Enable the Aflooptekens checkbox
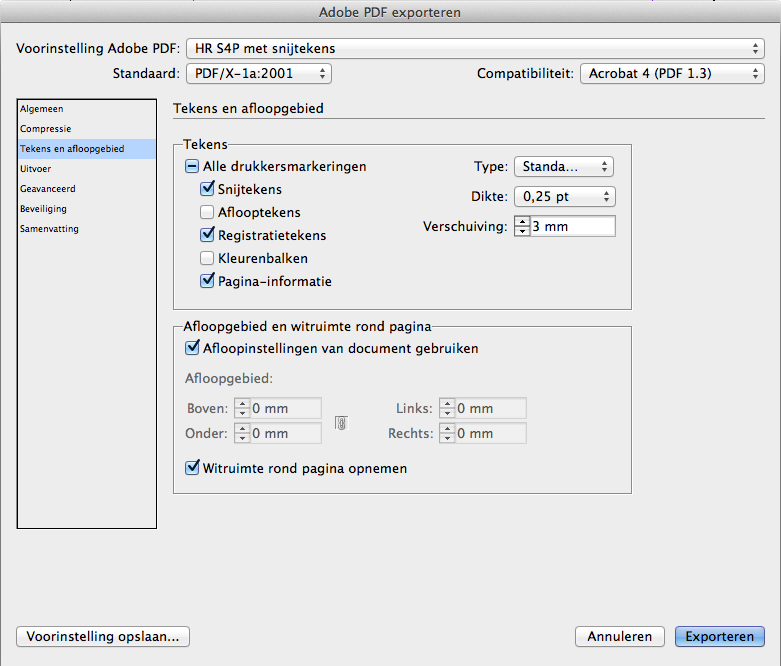This screenshot has width=781, height=666. click(207, 212)
